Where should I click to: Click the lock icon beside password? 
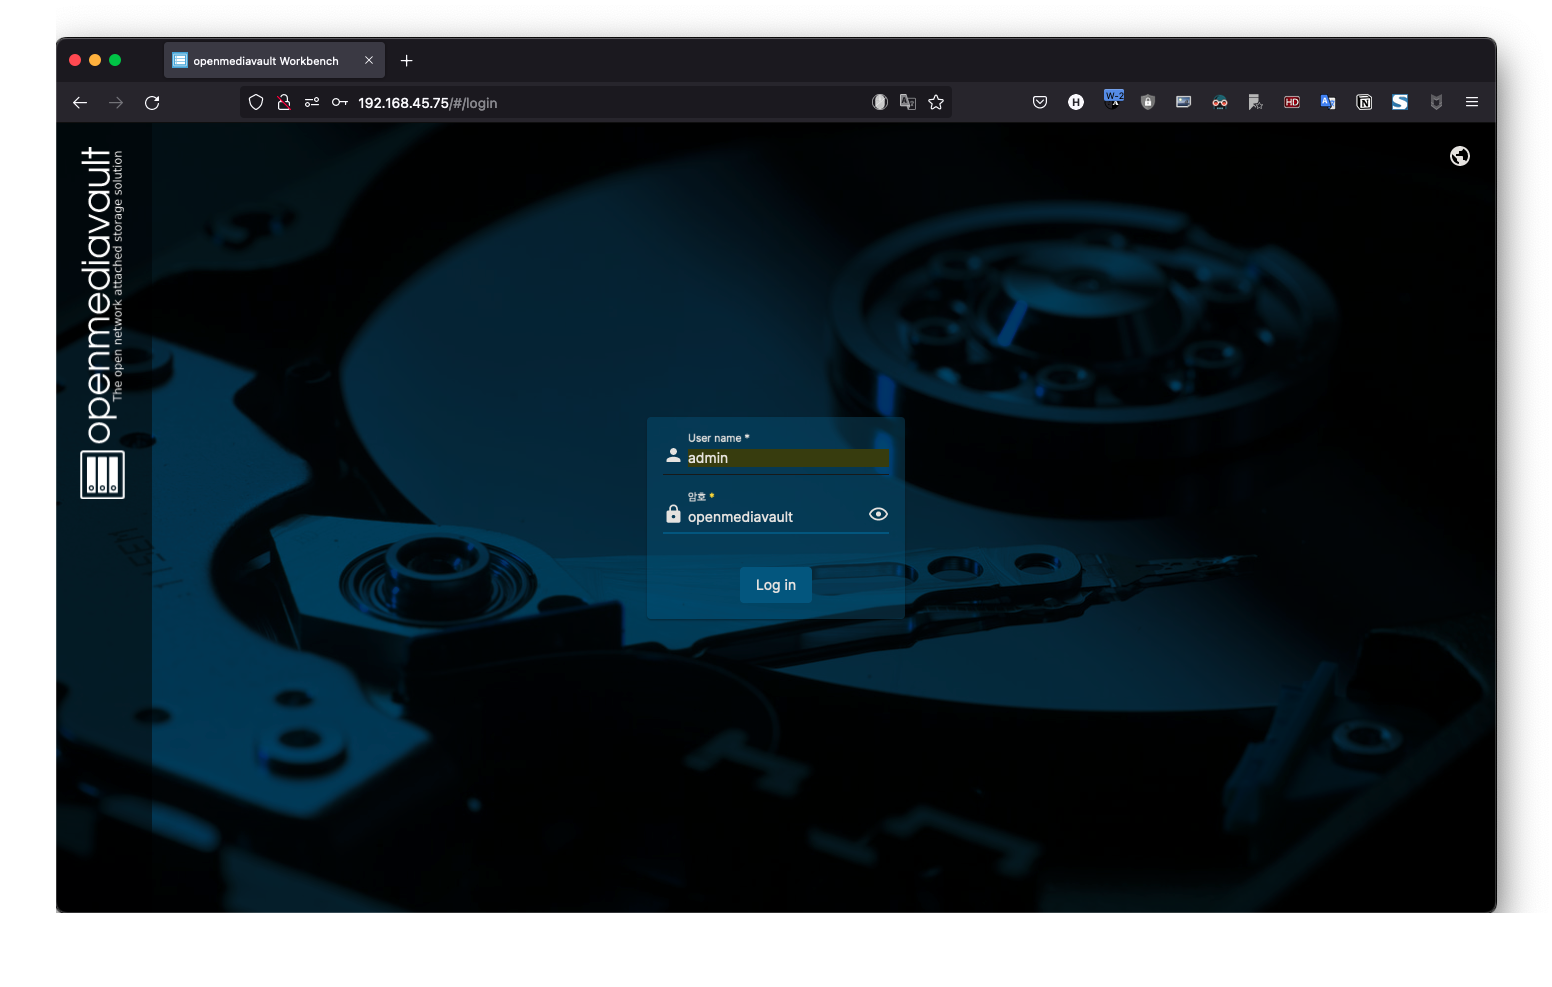coord(673,514)
